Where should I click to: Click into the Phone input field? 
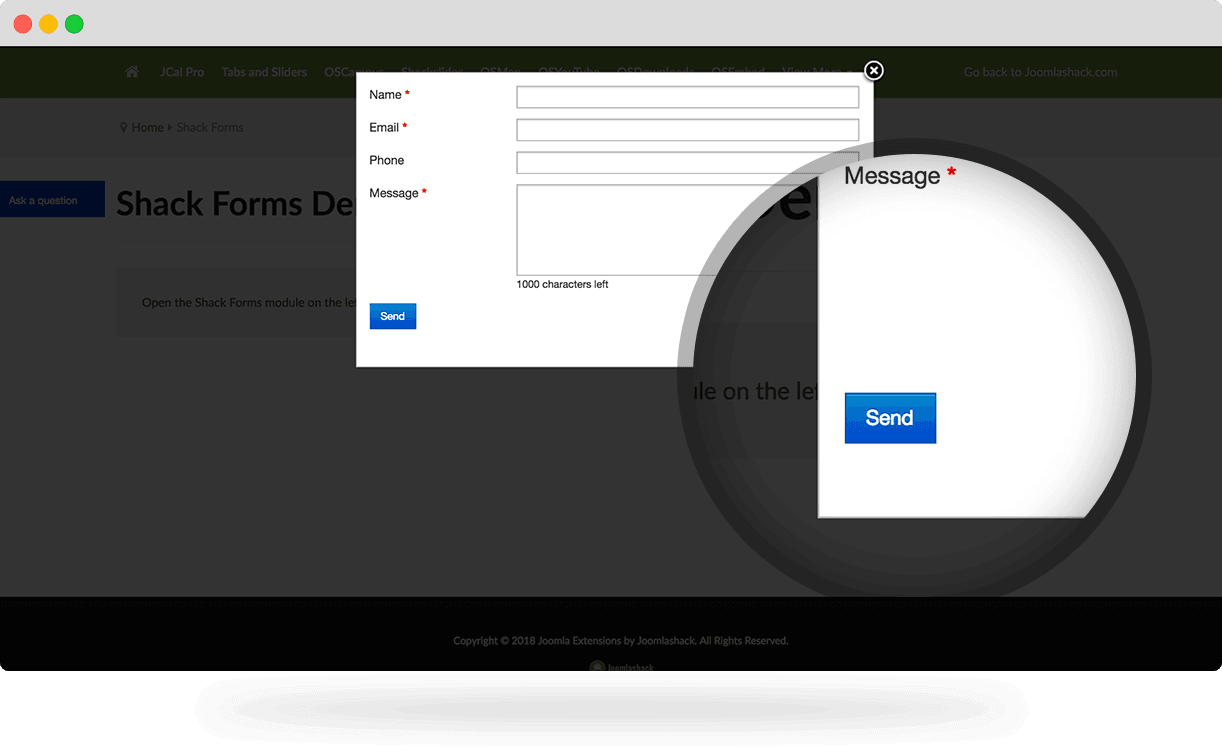687,163
